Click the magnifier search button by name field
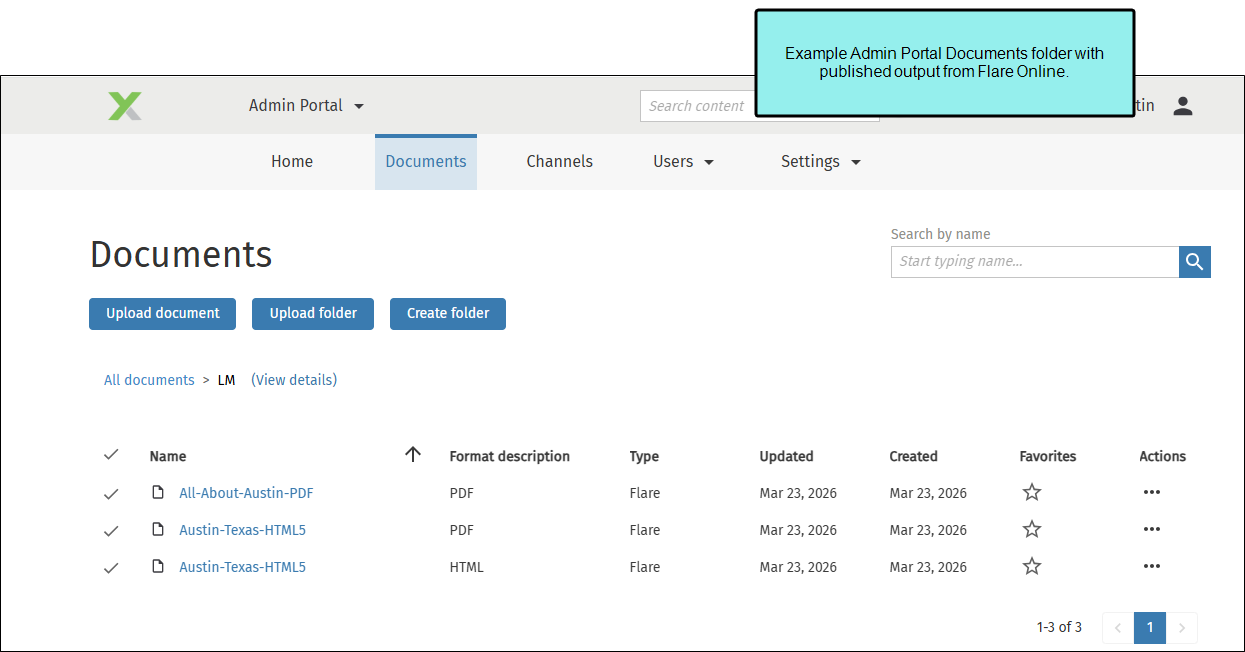This screenshot has height=652, width=1245. [x=1194, y=262]
